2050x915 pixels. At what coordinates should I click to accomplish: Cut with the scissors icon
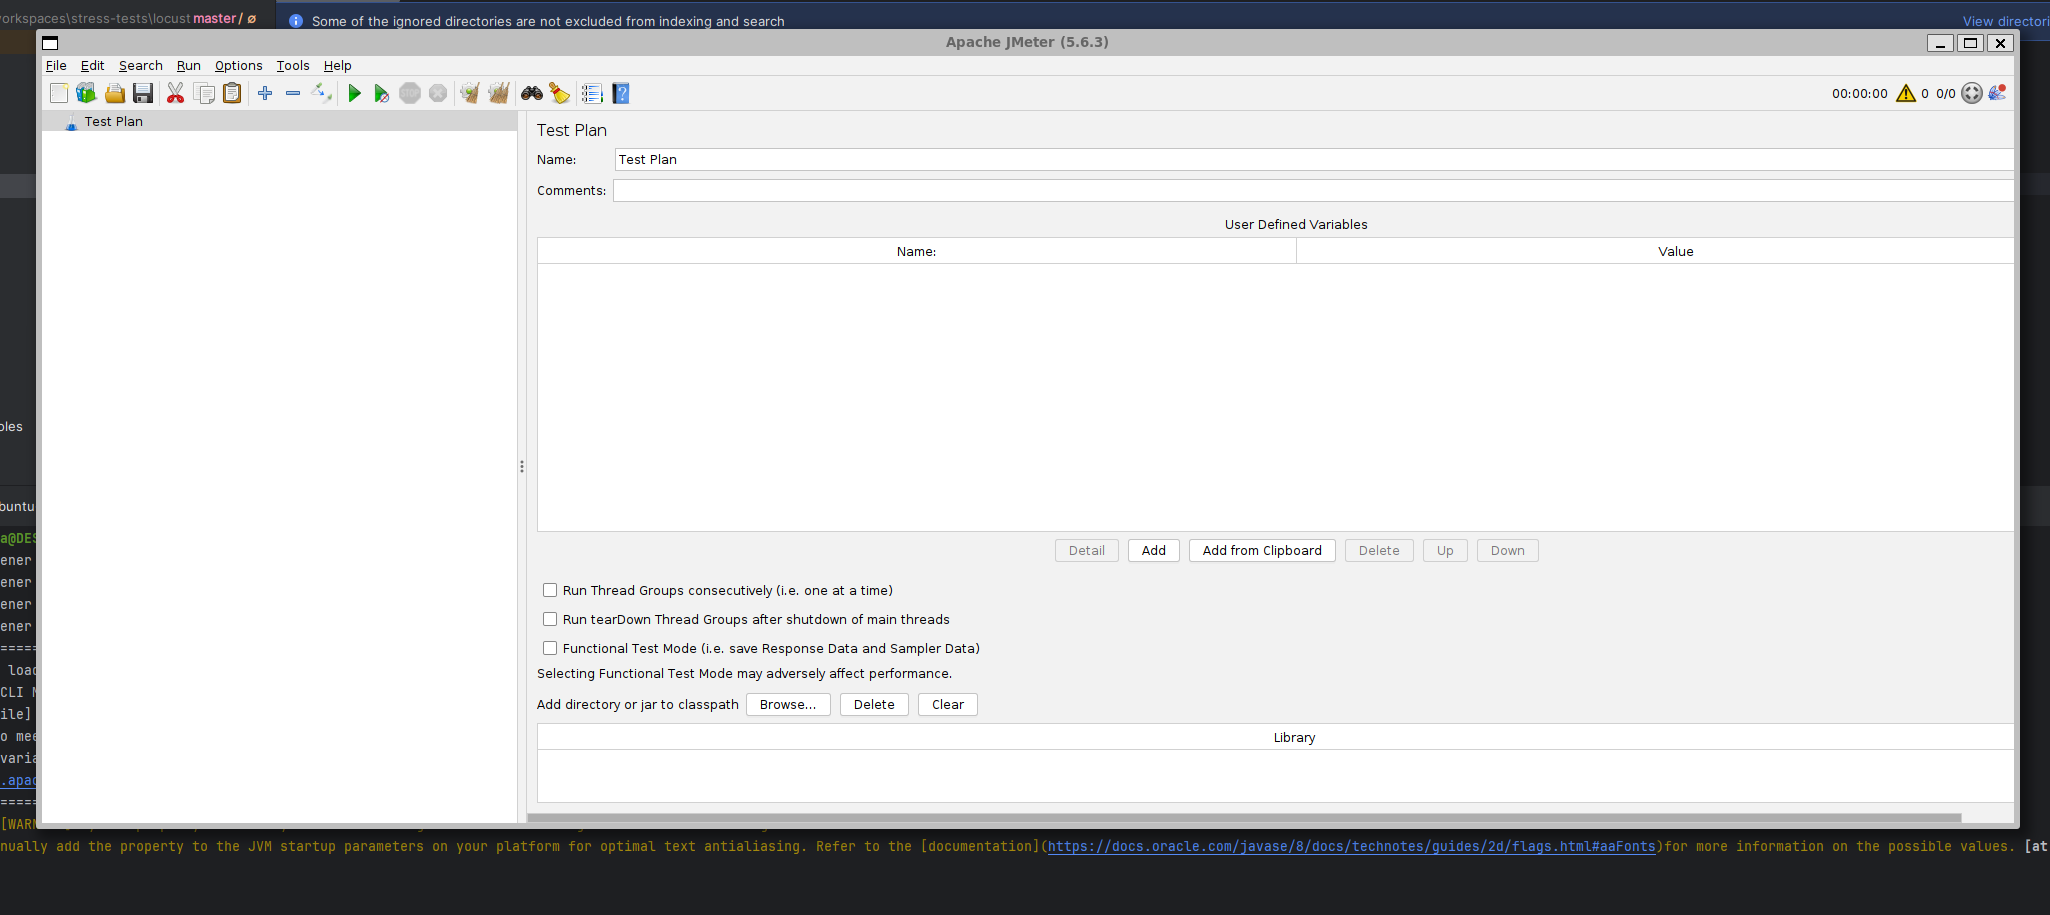176,93
